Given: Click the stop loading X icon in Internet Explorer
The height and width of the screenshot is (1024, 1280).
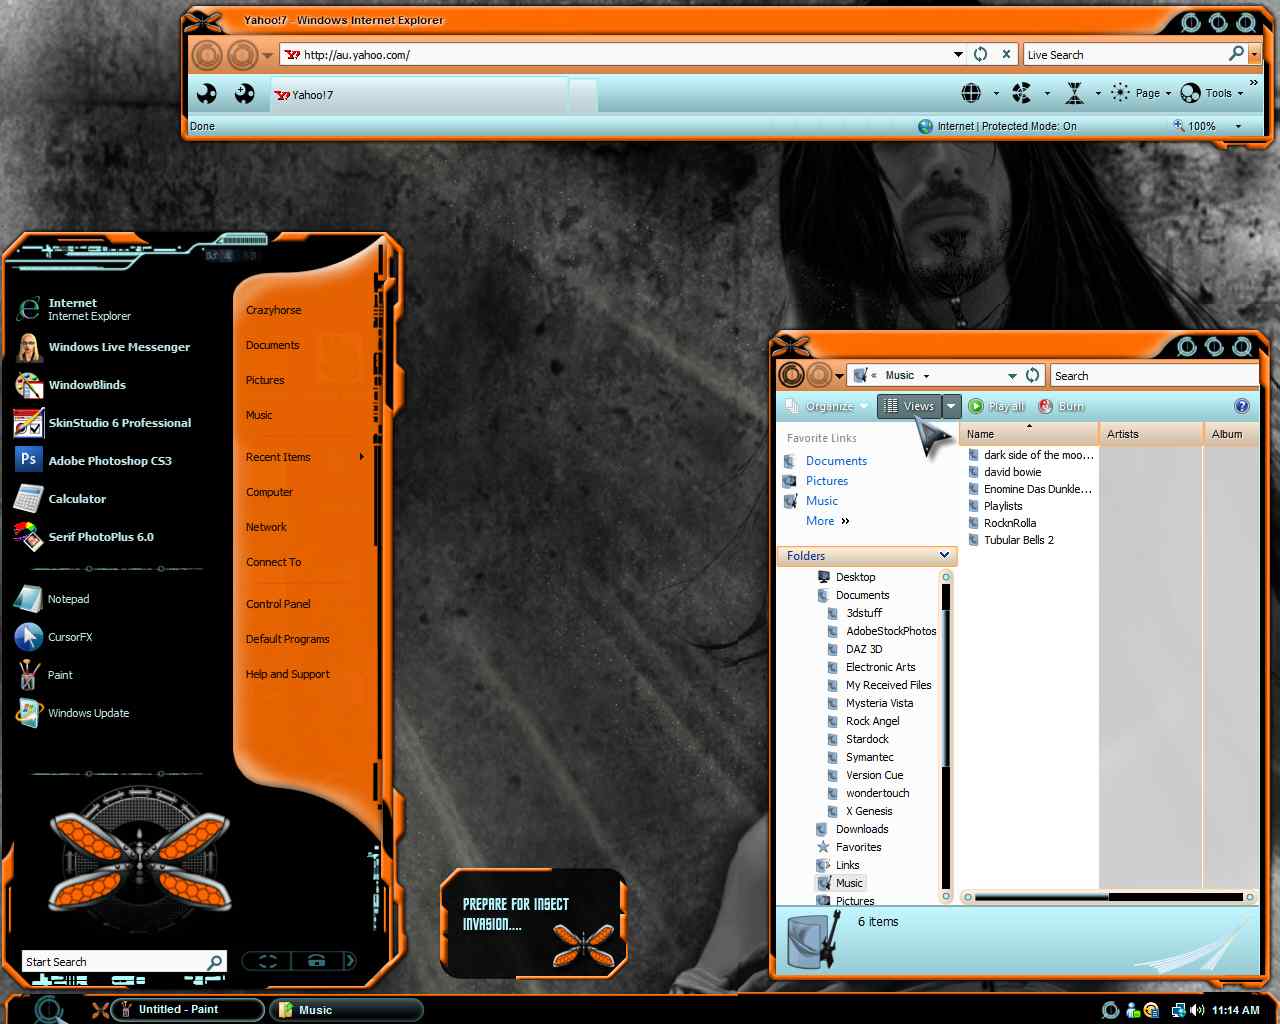Looking at the screenshot, I should pos(1006,54).
